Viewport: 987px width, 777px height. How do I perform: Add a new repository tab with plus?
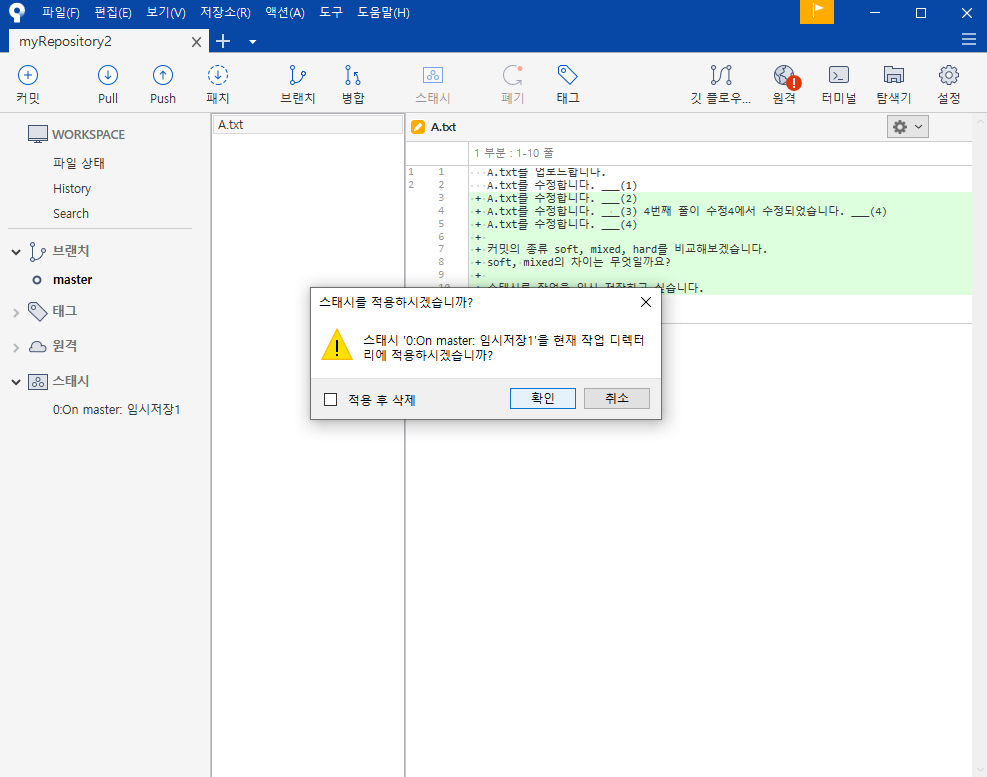point(223,42)
